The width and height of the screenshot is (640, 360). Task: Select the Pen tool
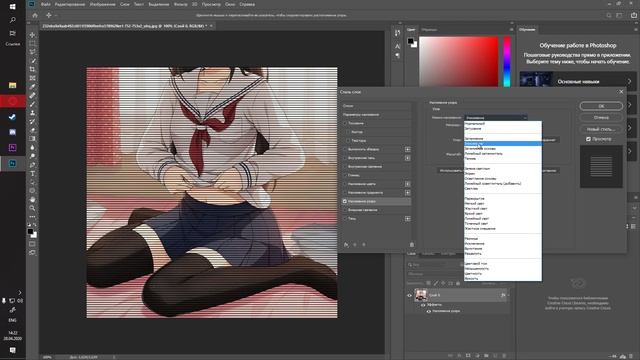pos(32,165)
